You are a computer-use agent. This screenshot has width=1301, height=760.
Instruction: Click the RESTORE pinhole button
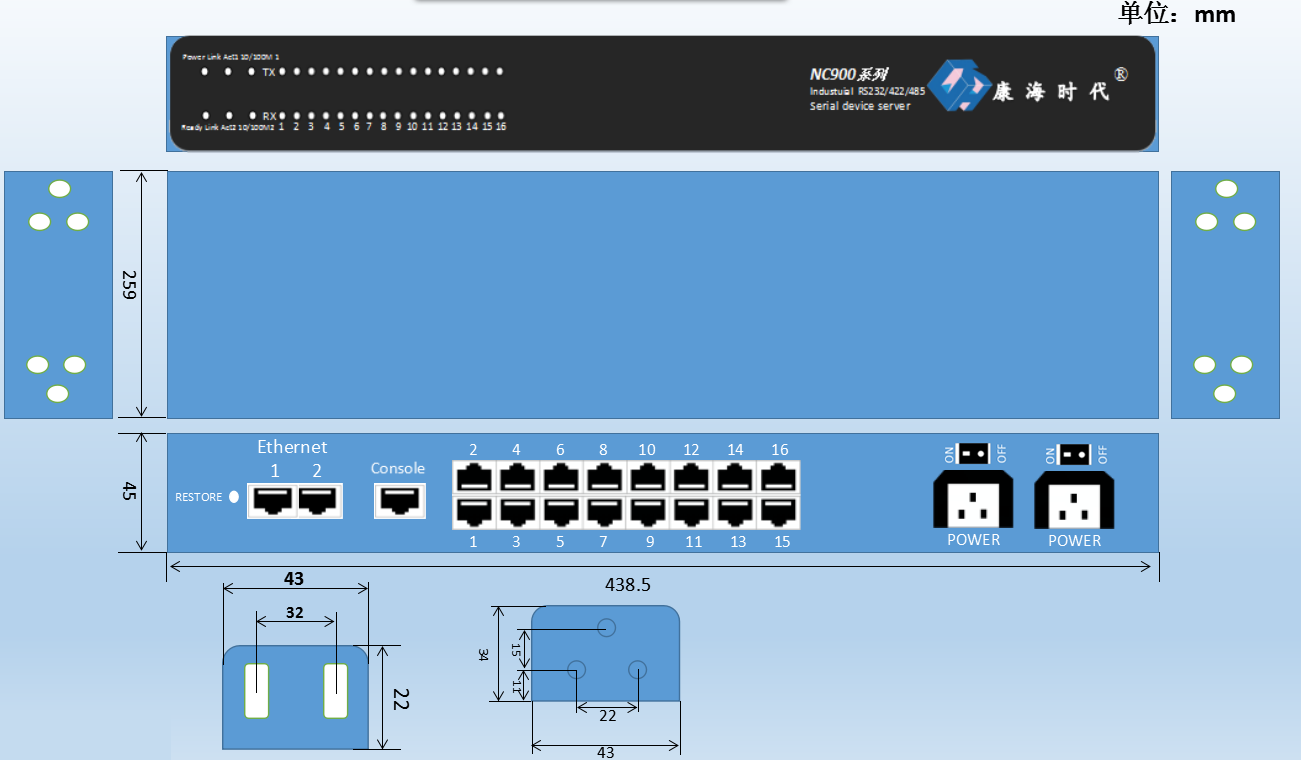234,497
